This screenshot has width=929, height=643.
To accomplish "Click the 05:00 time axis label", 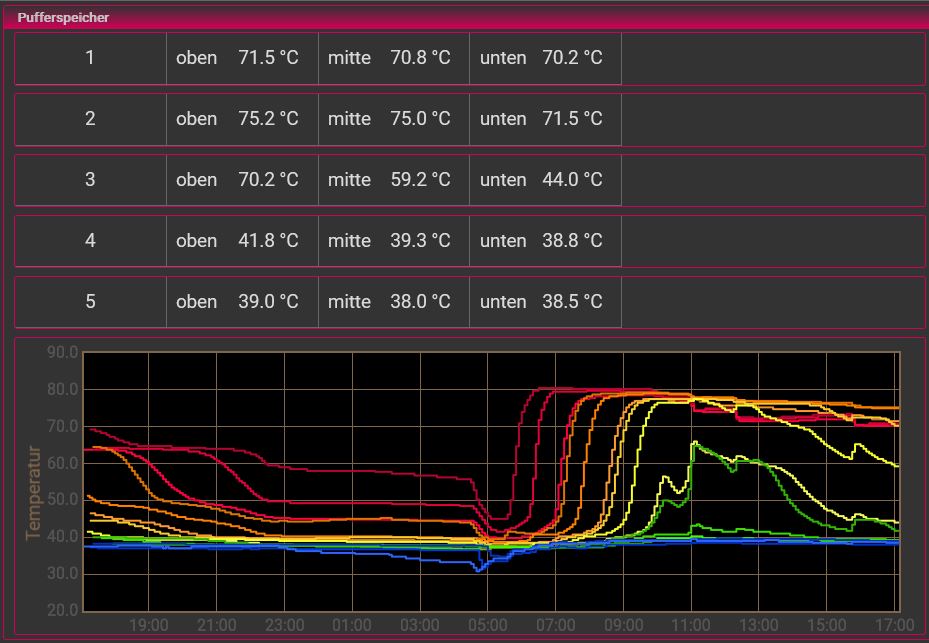I will 486,625.
